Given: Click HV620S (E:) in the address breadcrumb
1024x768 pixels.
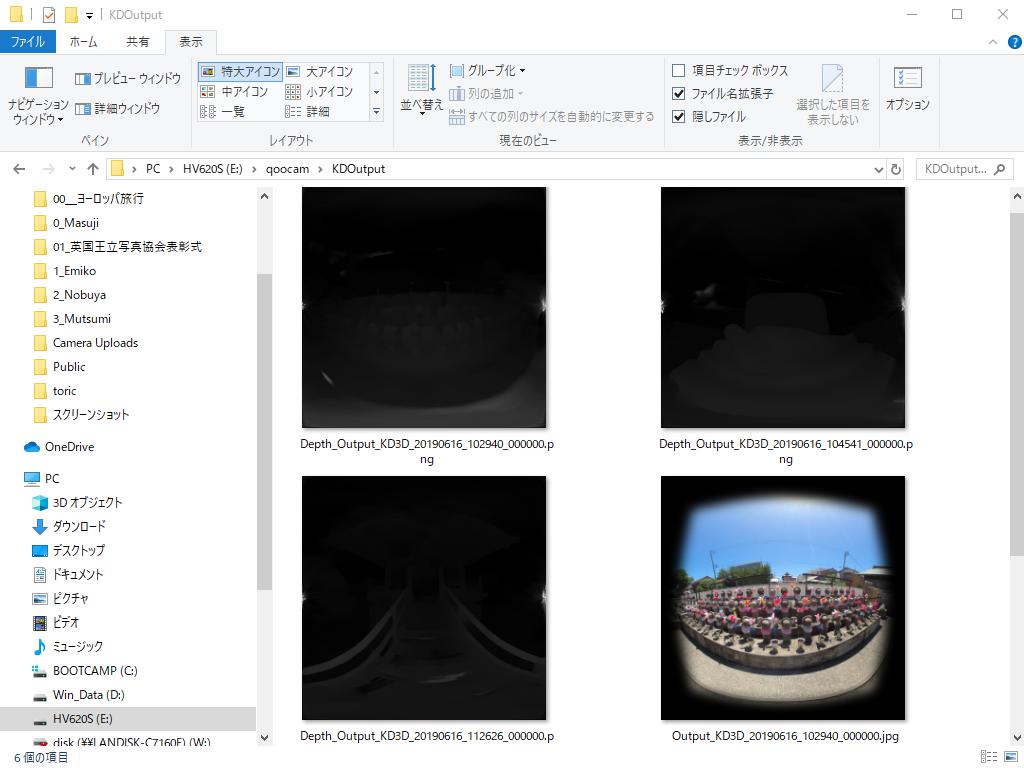Looking at the screenshot, I should coord(212,169).
